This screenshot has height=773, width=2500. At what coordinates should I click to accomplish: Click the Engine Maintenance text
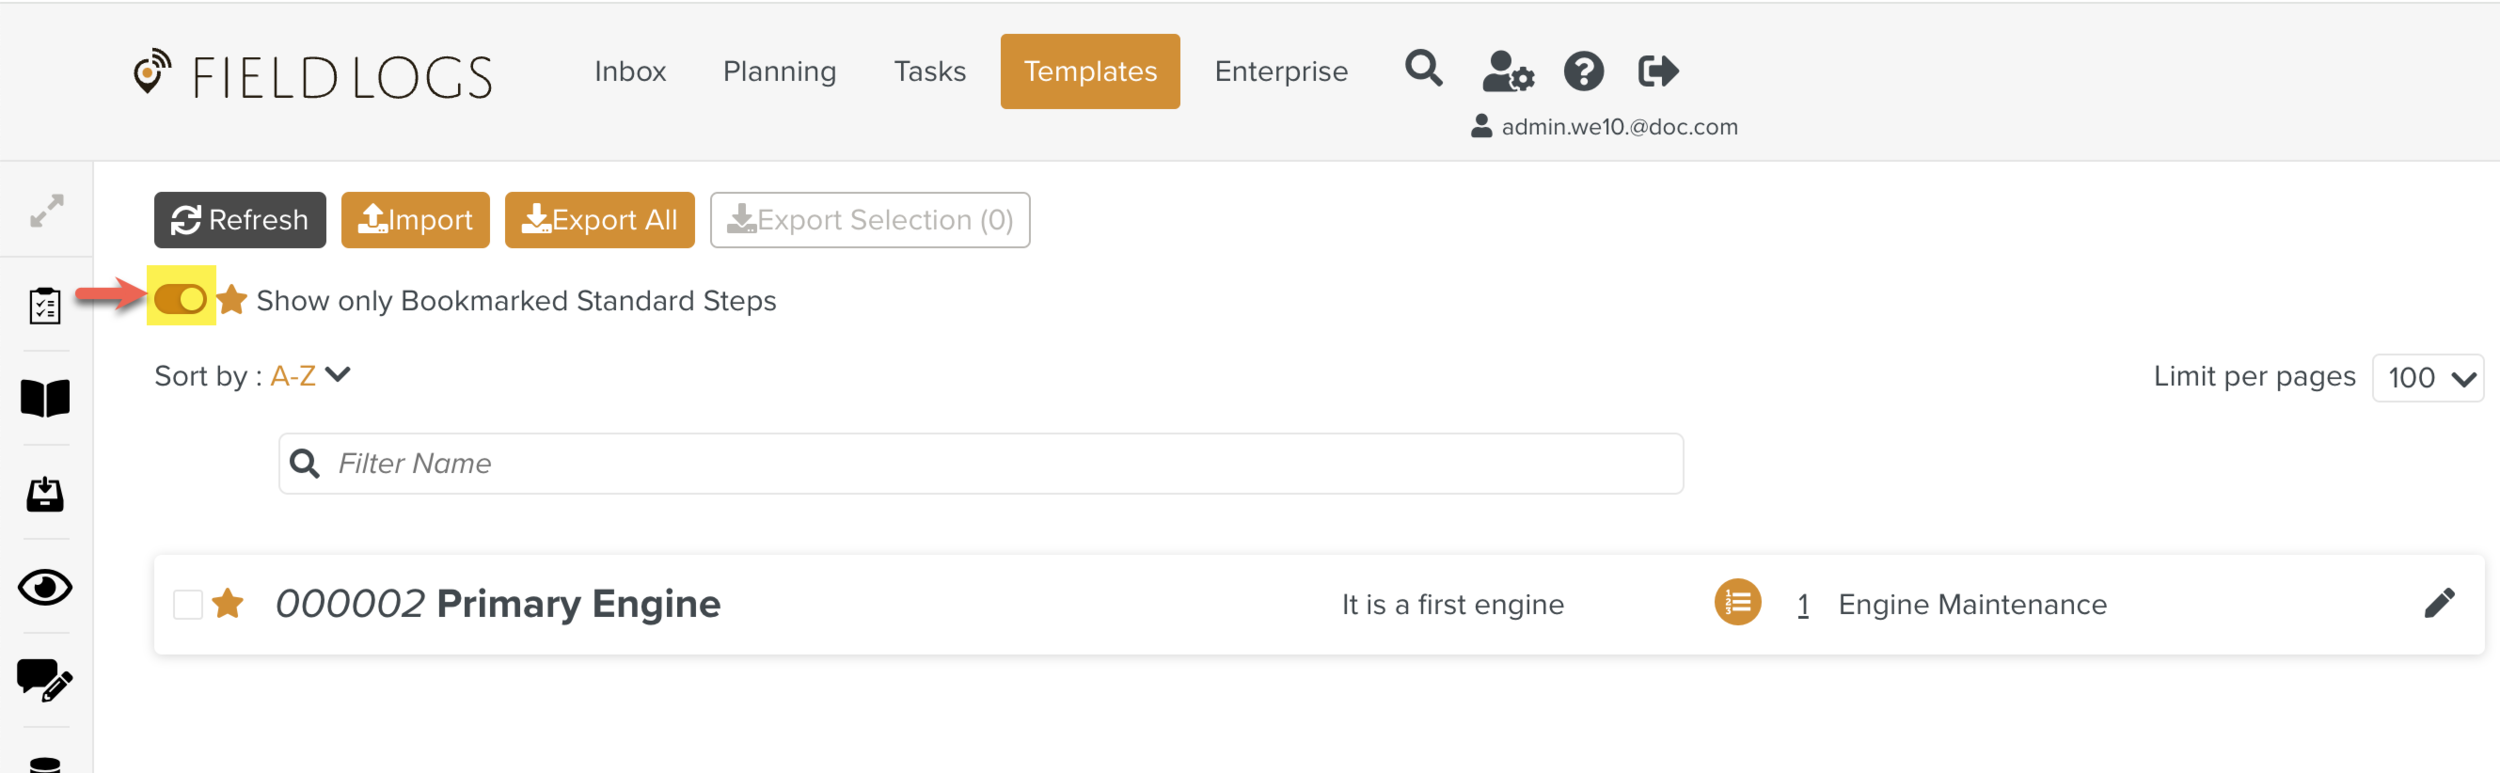1972,605
